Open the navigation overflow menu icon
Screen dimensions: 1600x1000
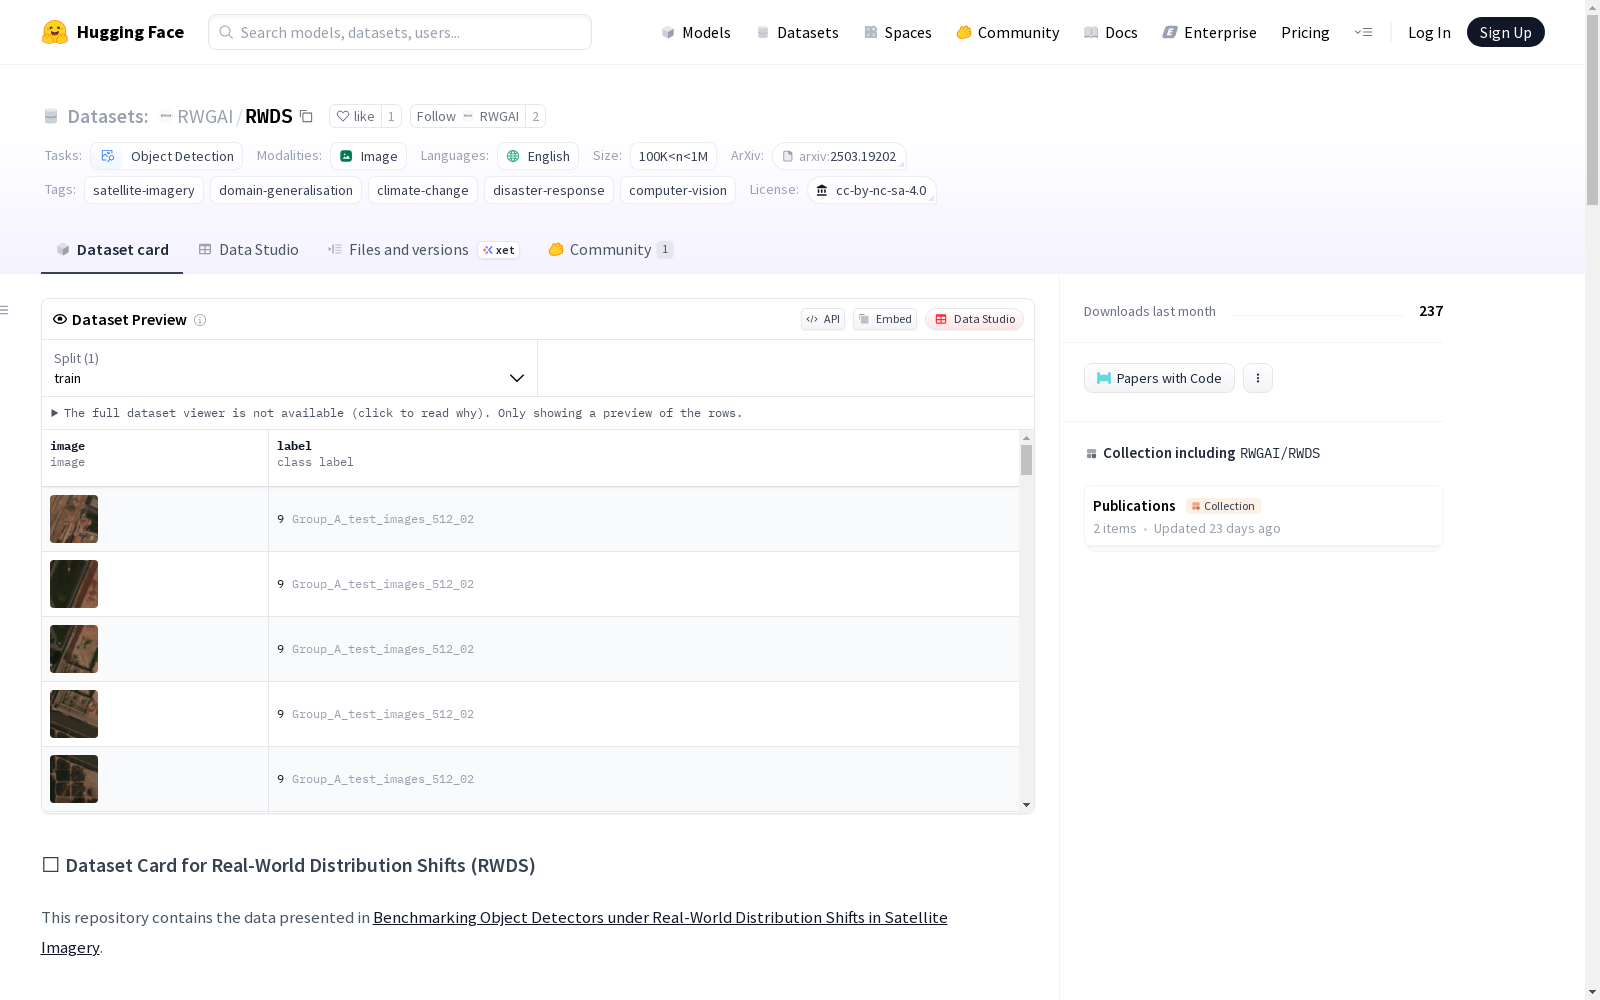click(1363, 32)
